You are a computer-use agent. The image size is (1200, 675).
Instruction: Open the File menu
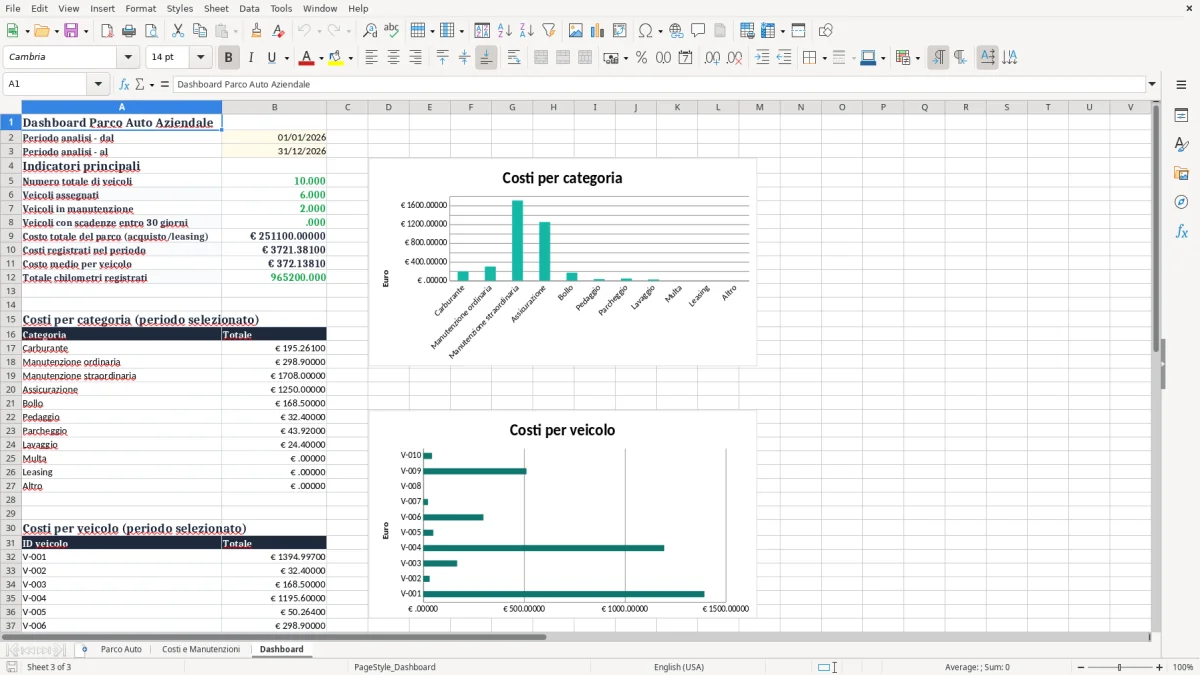pos(12,8)
